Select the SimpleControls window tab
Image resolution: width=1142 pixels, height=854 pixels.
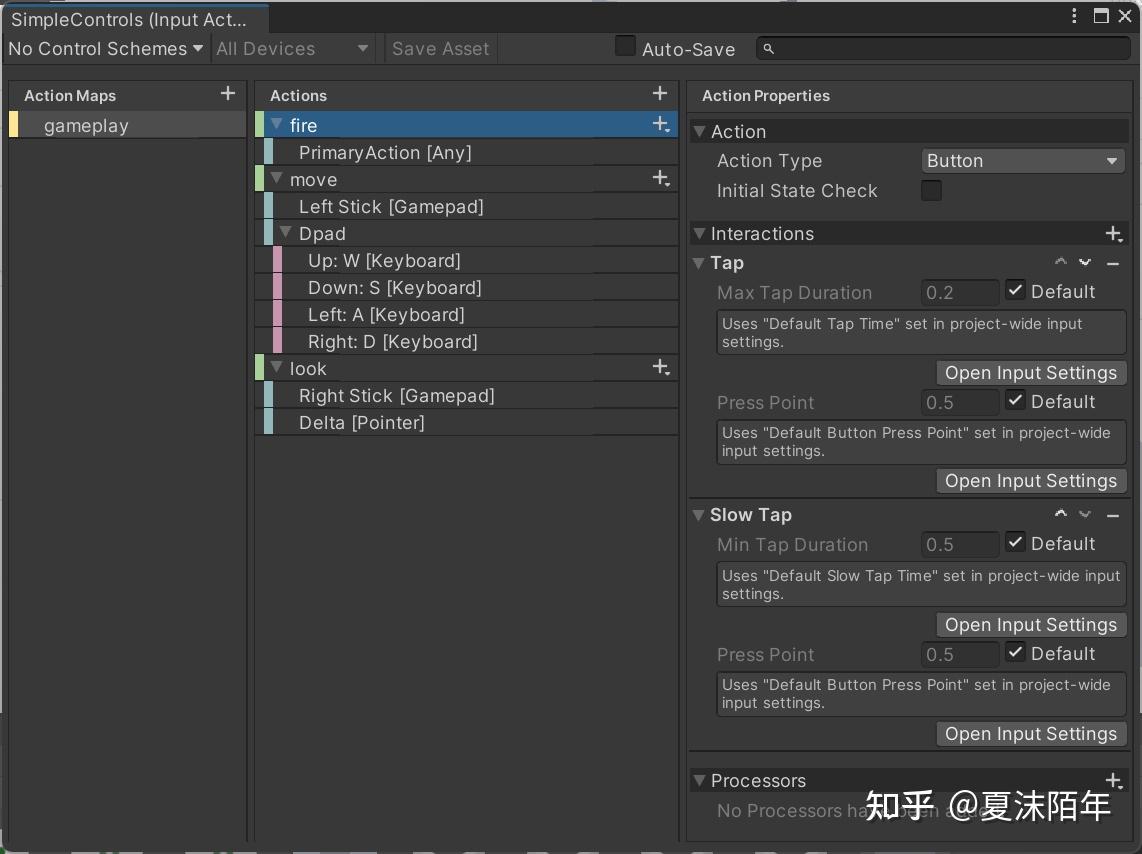[130, 18]
